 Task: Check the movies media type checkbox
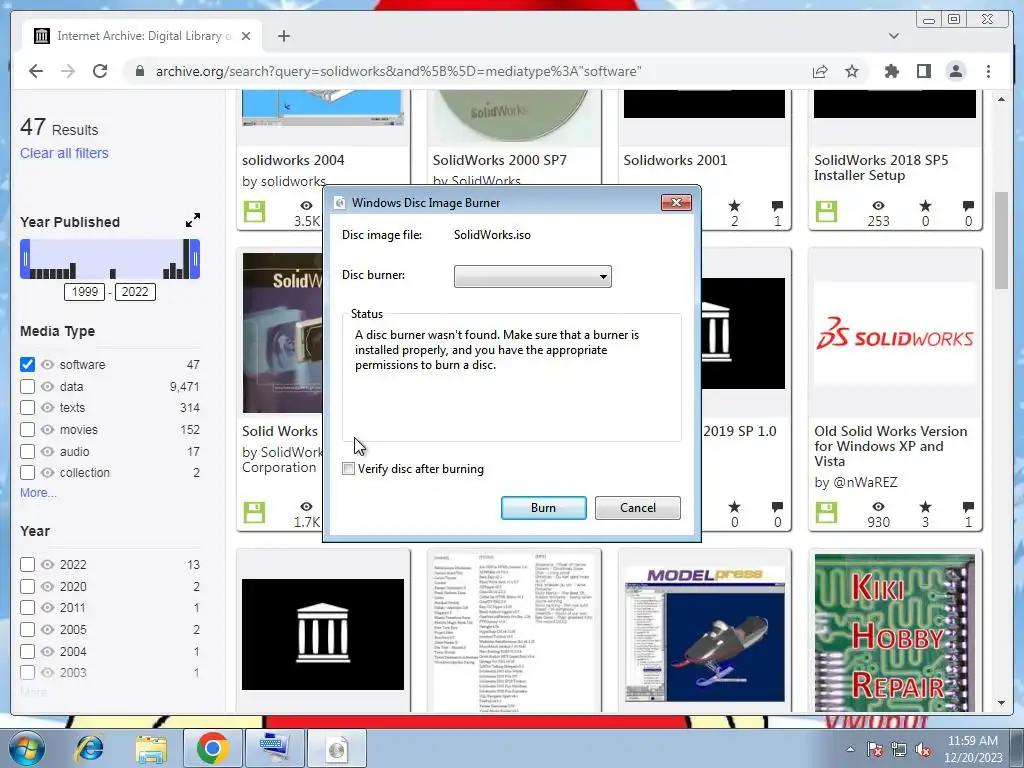click(27, 430)
